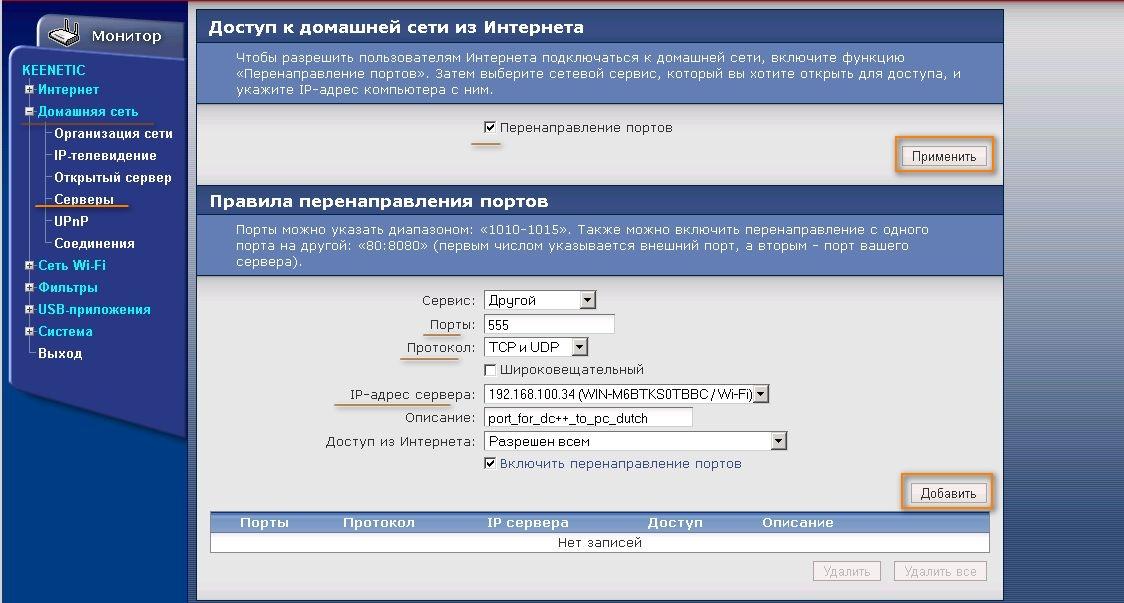Expand the Система tree node

(29, 331)
